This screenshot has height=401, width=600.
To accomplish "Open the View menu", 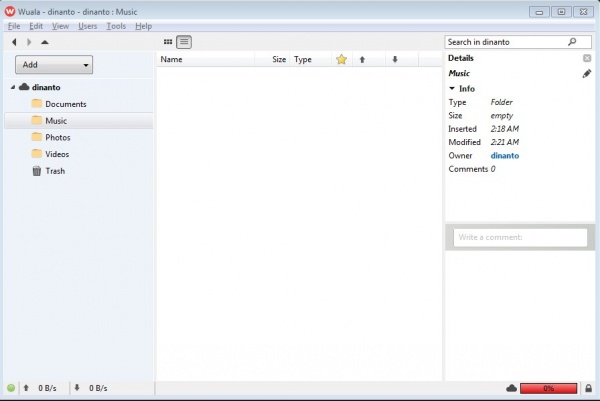I will tap(60, 26).
